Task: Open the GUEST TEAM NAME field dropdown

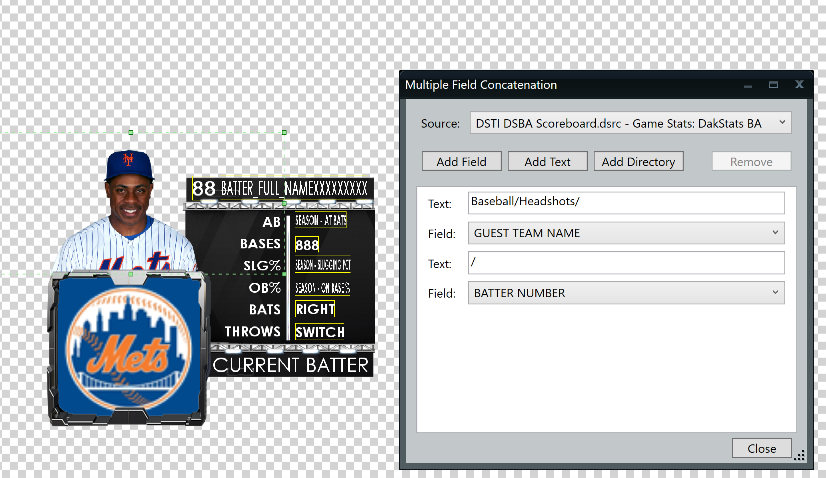Action: (x=626, y=233)
